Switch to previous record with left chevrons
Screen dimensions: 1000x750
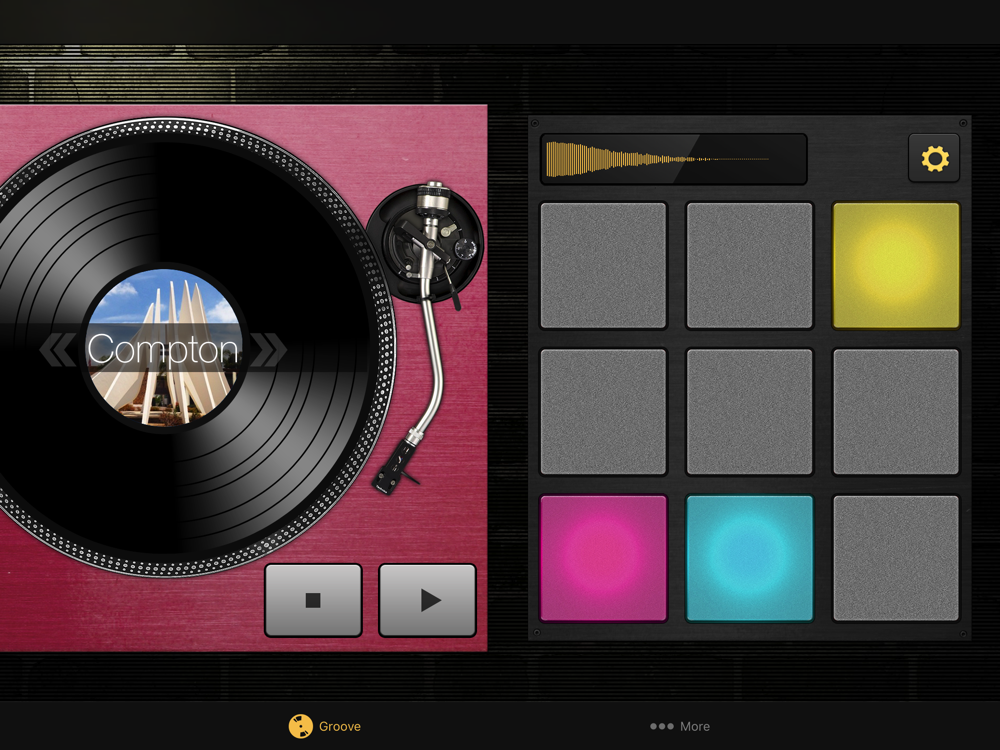pos(59,349)
